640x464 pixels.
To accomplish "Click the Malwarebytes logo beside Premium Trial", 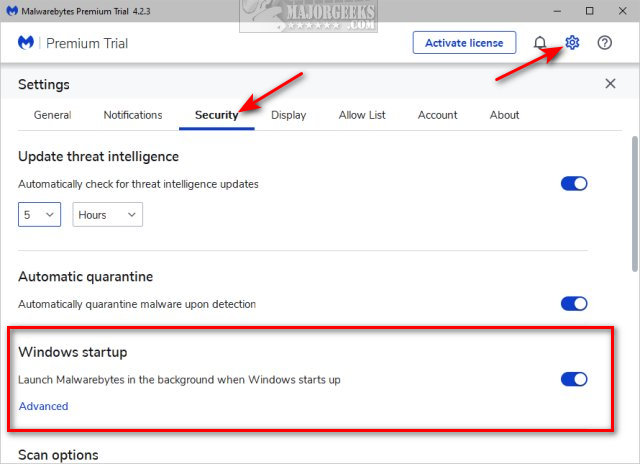I will (26, 42).
